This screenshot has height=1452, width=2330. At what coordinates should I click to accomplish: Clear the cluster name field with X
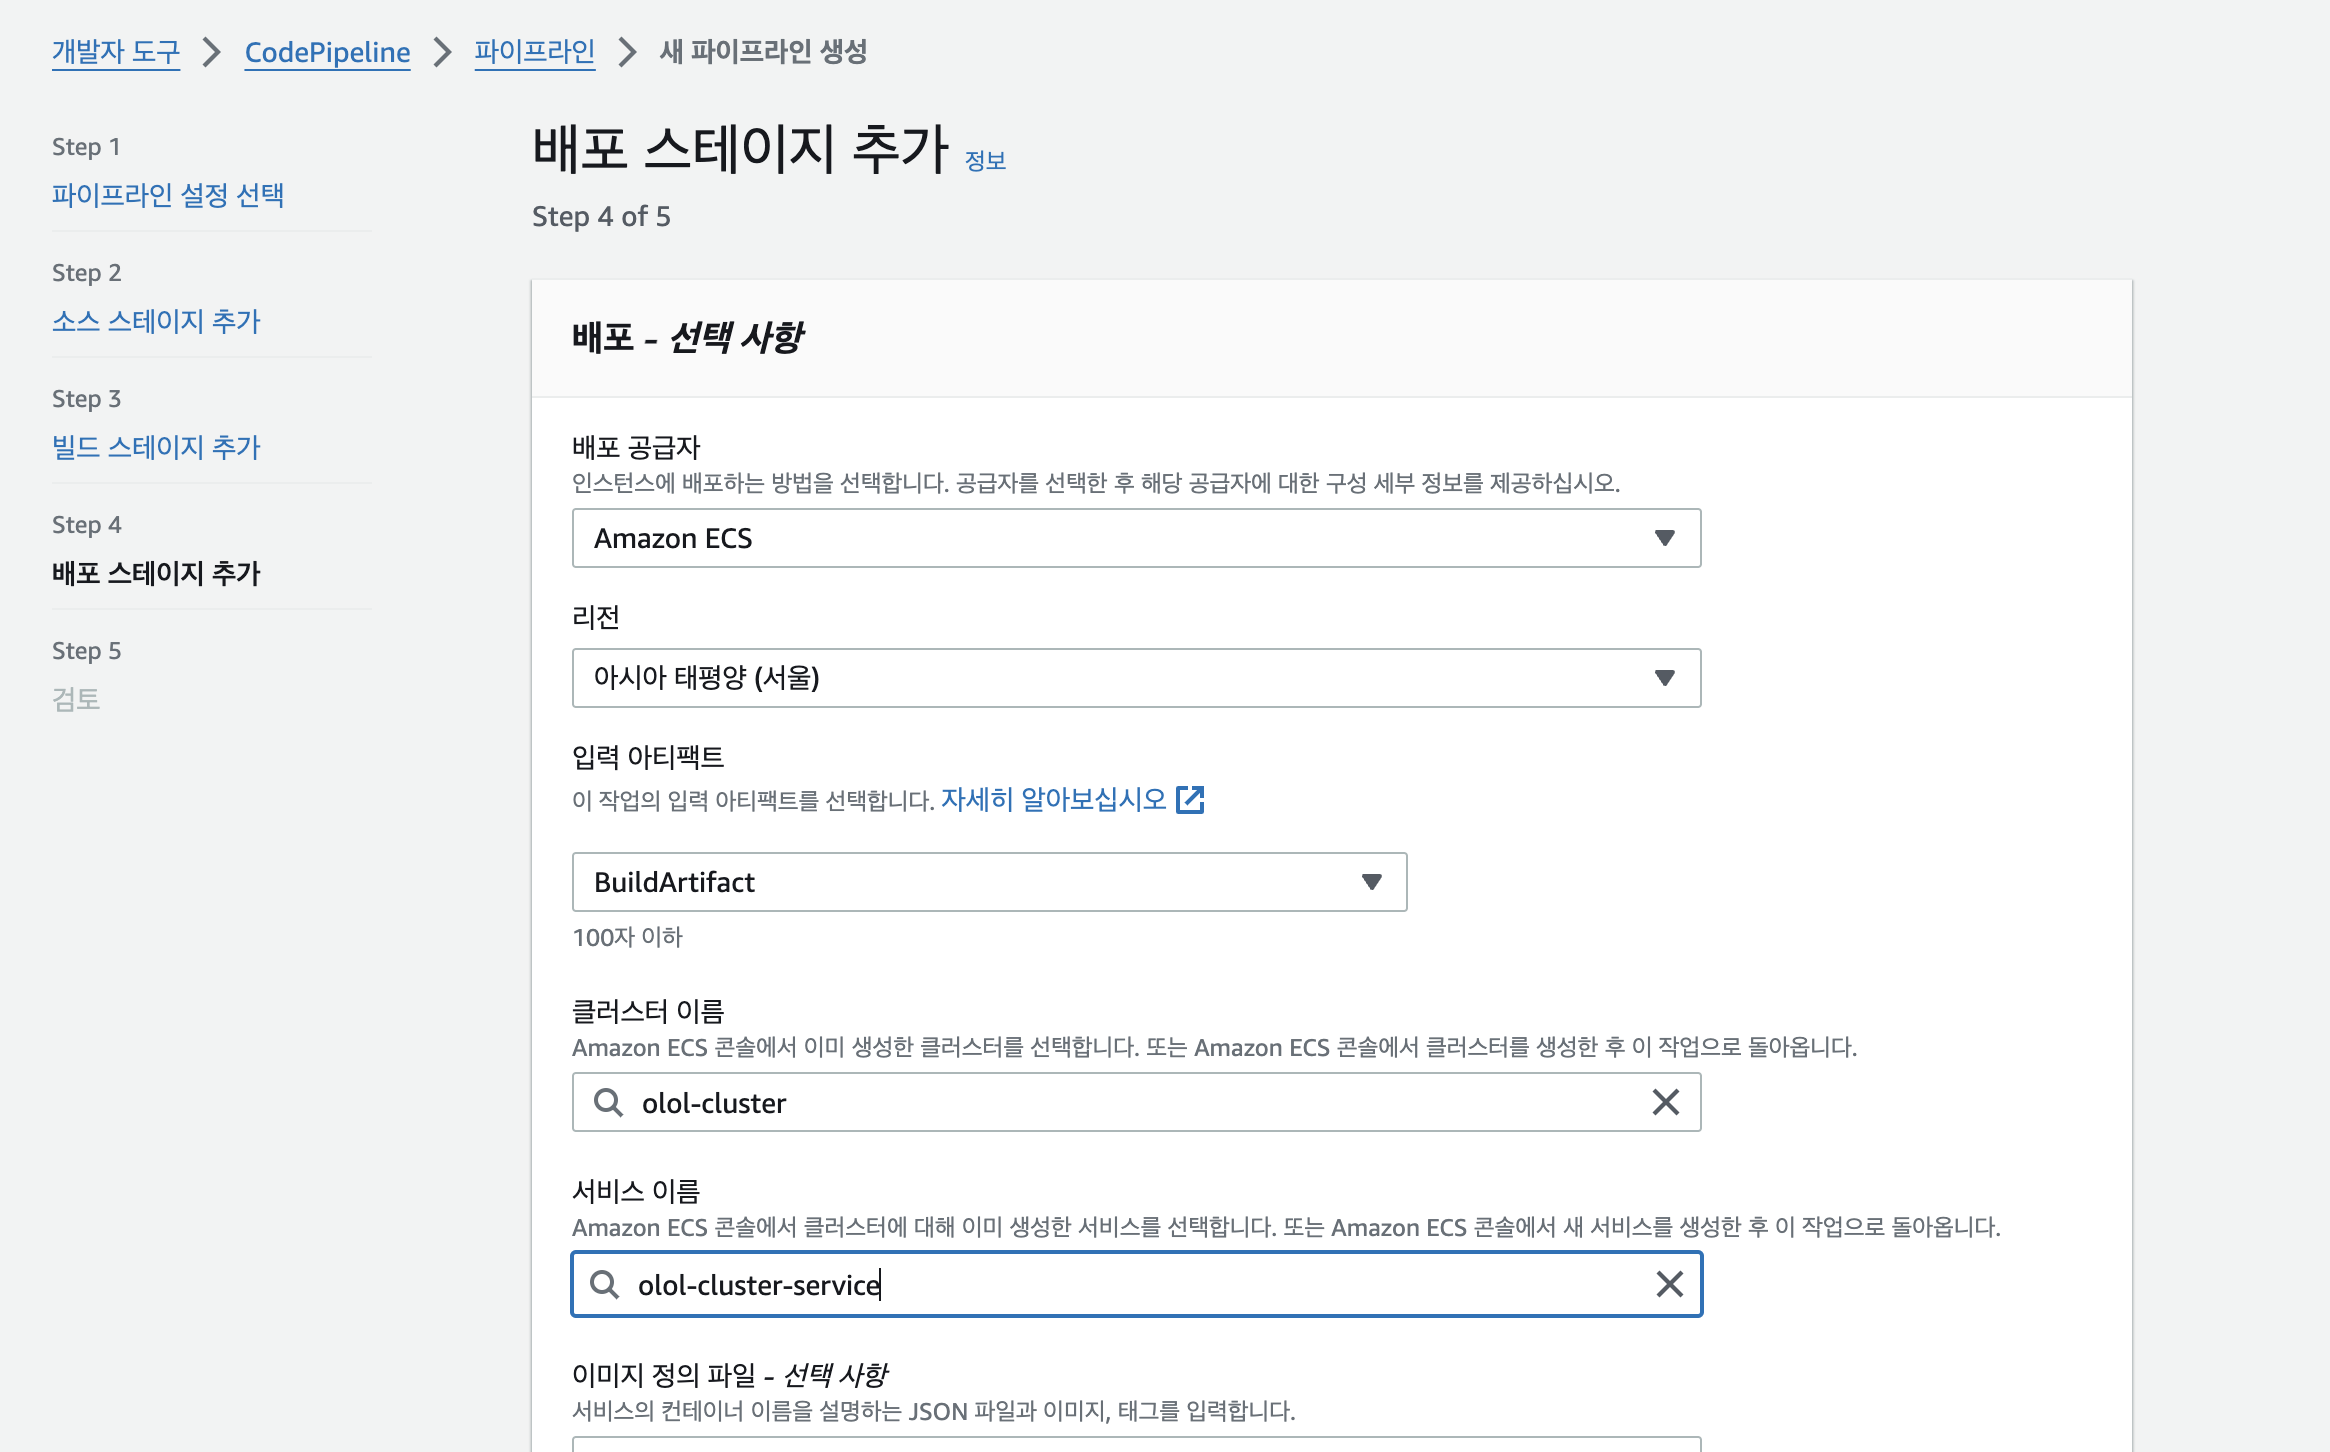pos(1665,1102)
